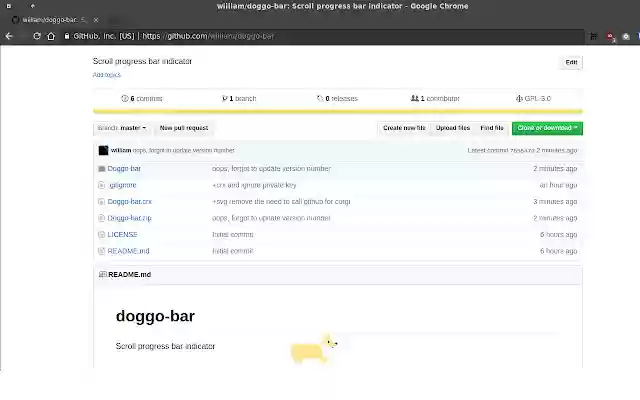Viewport: 640px width, 400px height.
Task: Go back with the browser back arrow
Action: click(x=9, y=36)
